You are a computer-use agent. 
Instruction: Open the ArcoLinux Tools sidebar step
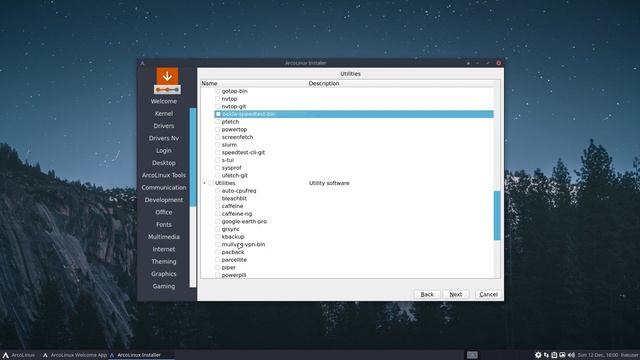(x=164, y=175)
